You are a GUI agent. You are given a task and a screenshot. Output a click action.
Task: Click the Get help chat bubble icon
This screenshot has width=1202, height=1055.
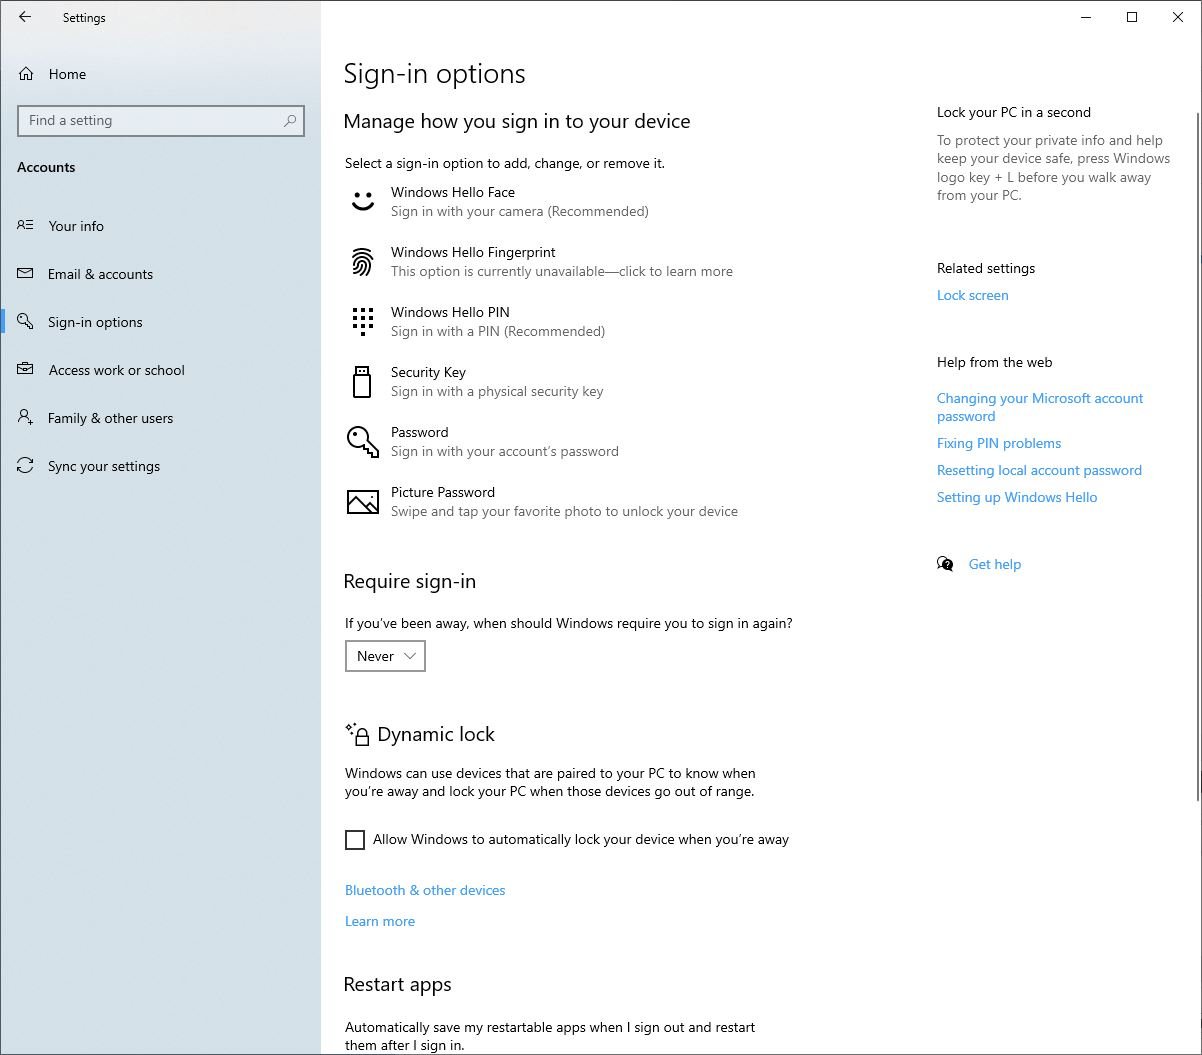pos(945,564)
